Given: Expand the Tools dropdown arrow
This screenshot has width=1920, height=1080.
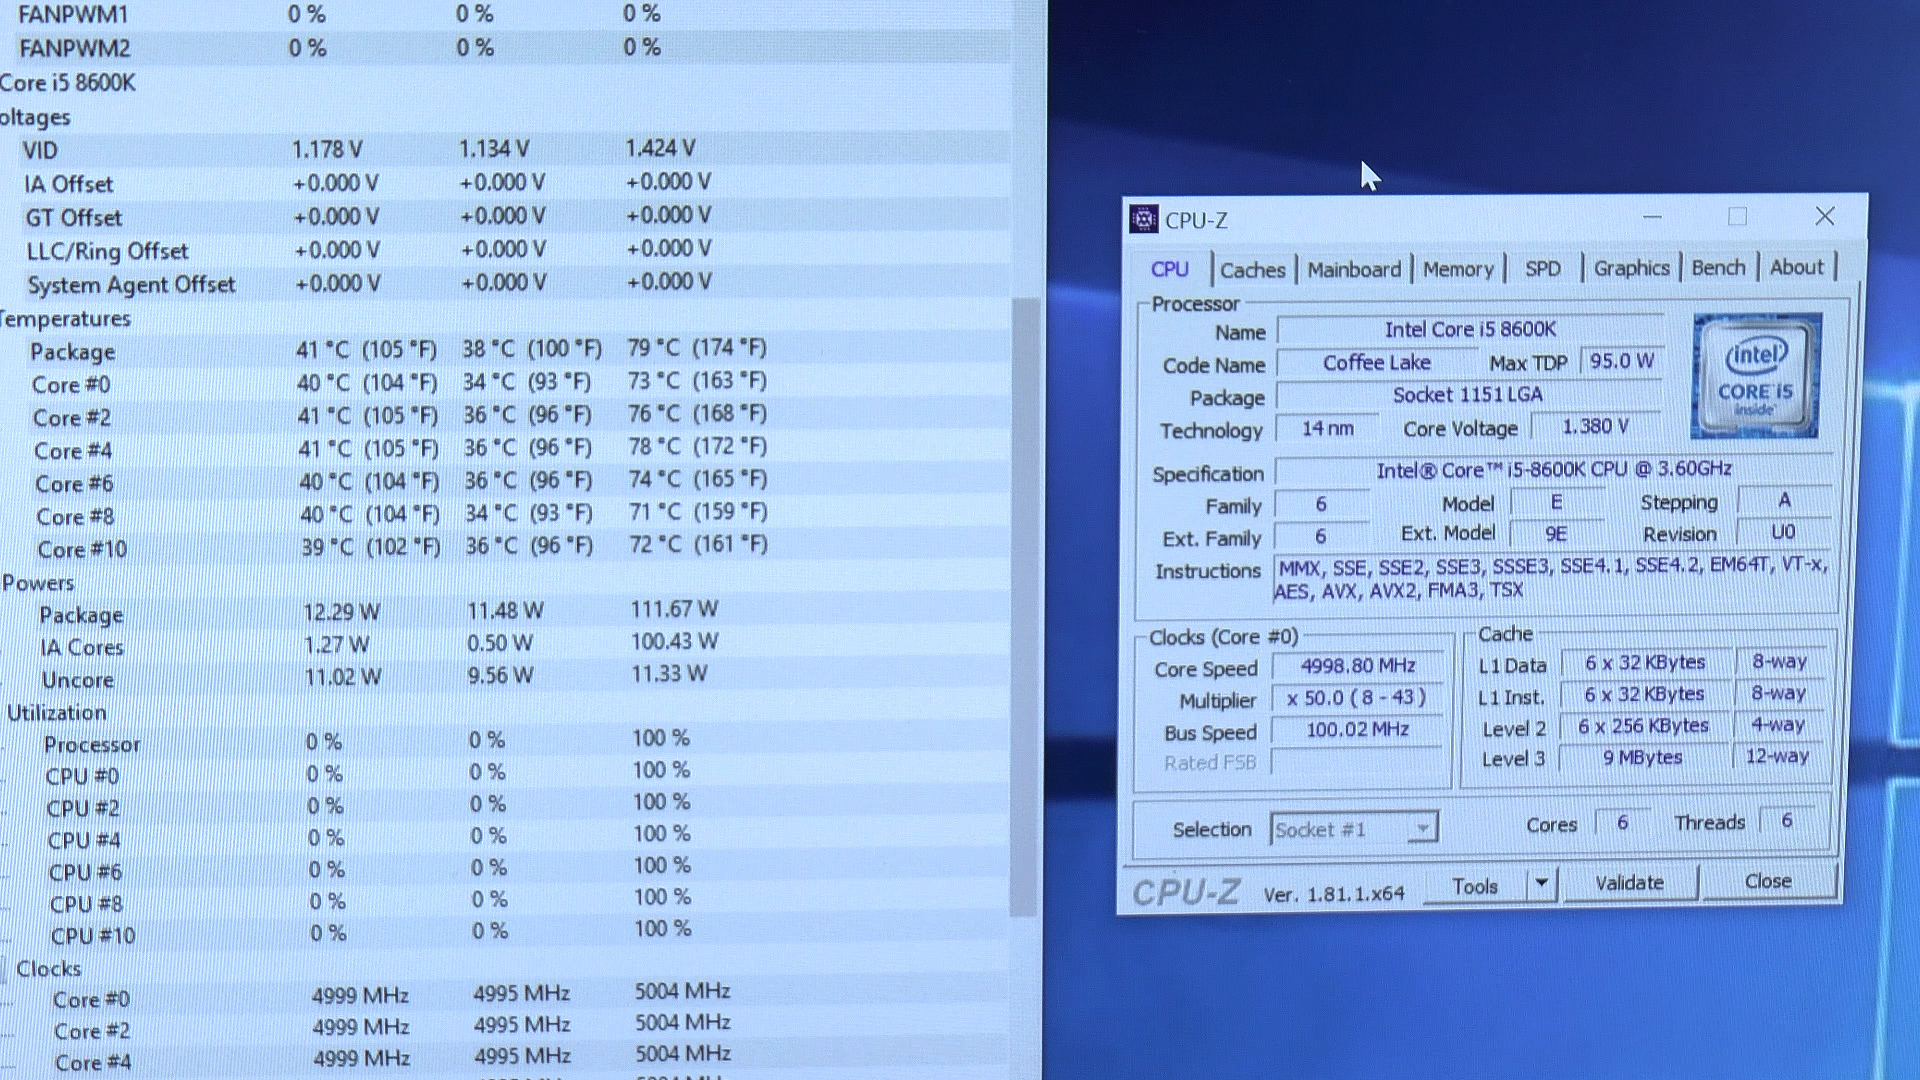Looking at the screenshot, I should [x=1542, y=884].
